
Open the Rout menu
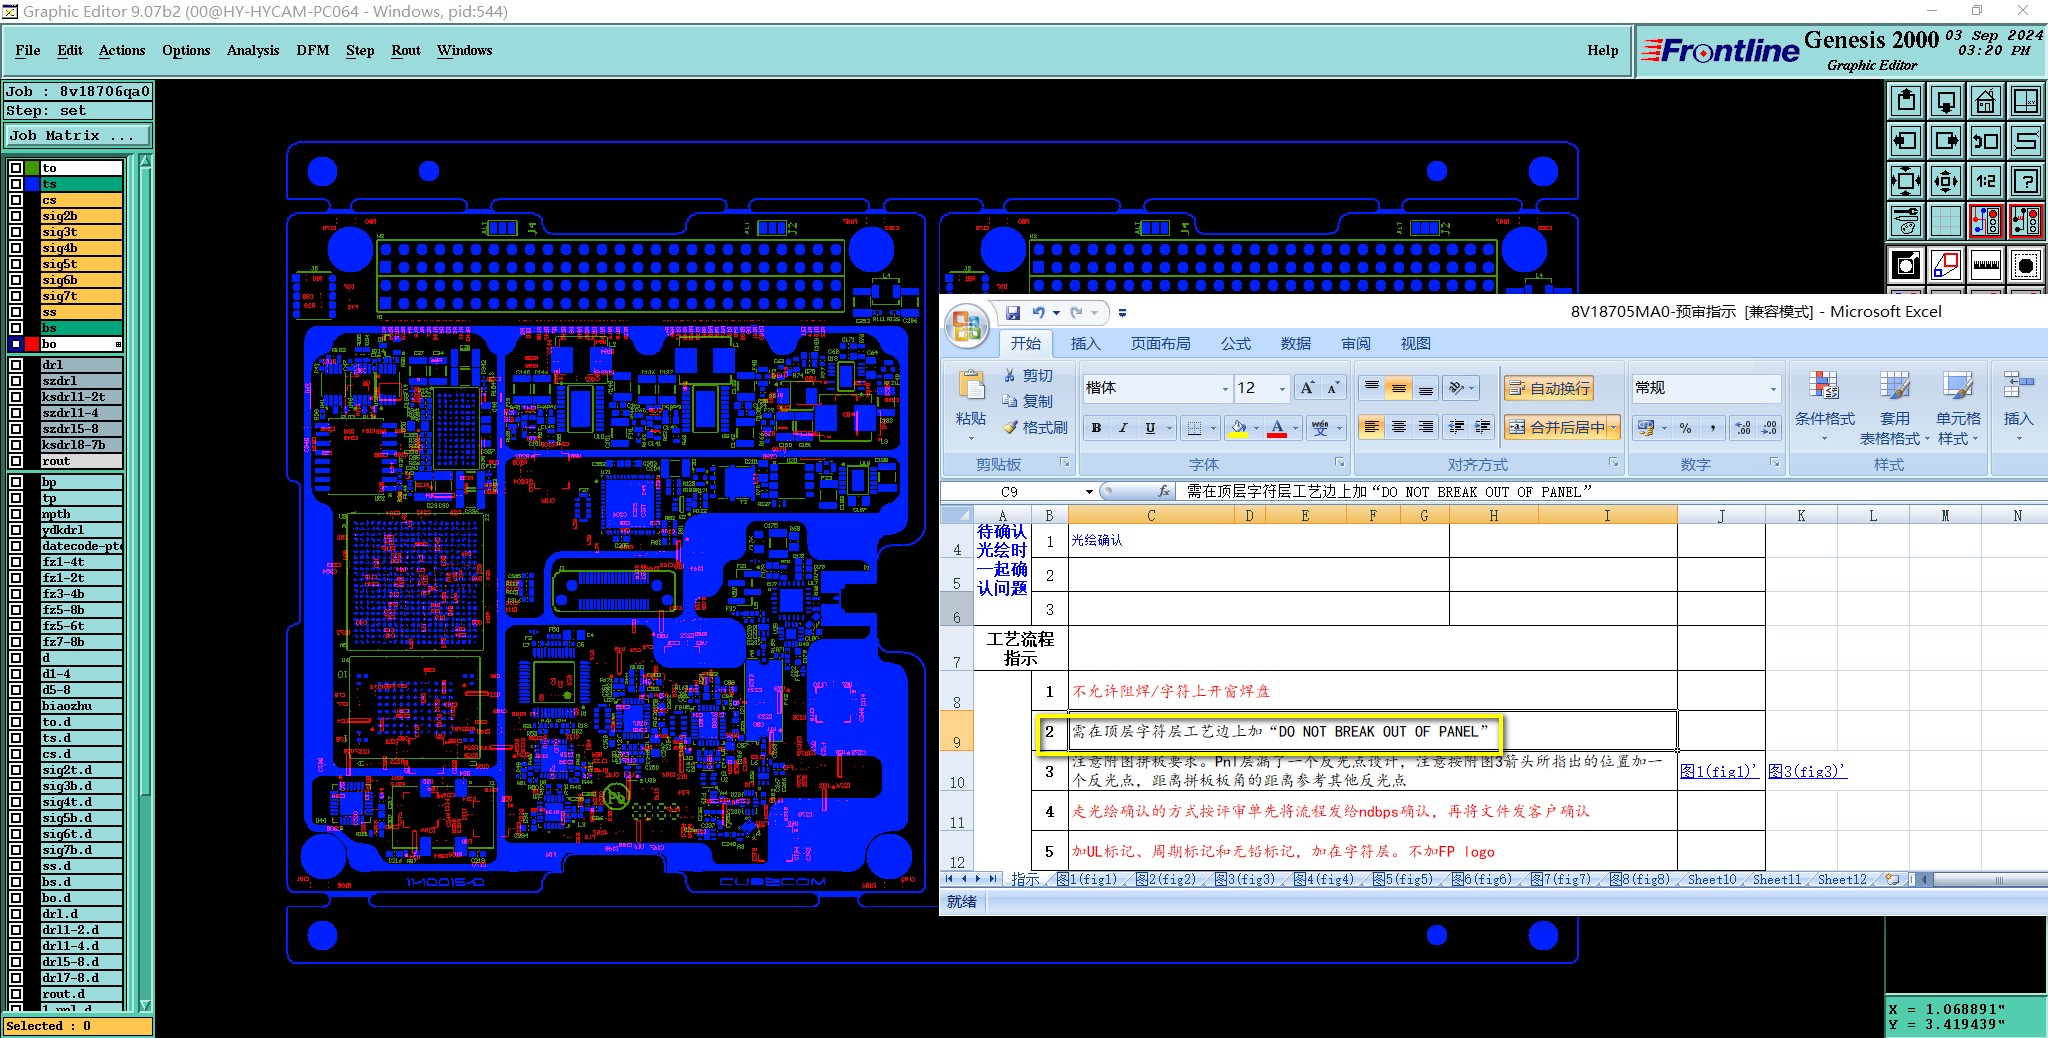click(406, 50)
